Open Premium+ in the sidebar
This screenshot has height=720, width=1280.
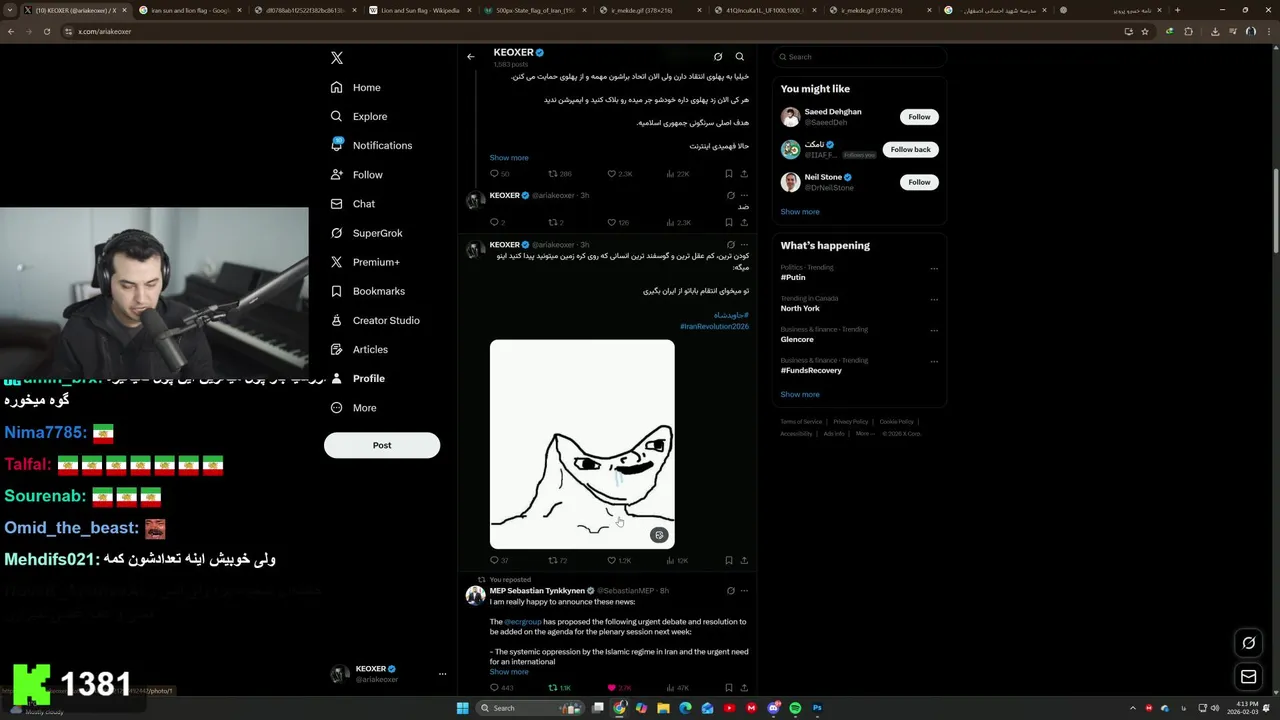tap(365, 262)
